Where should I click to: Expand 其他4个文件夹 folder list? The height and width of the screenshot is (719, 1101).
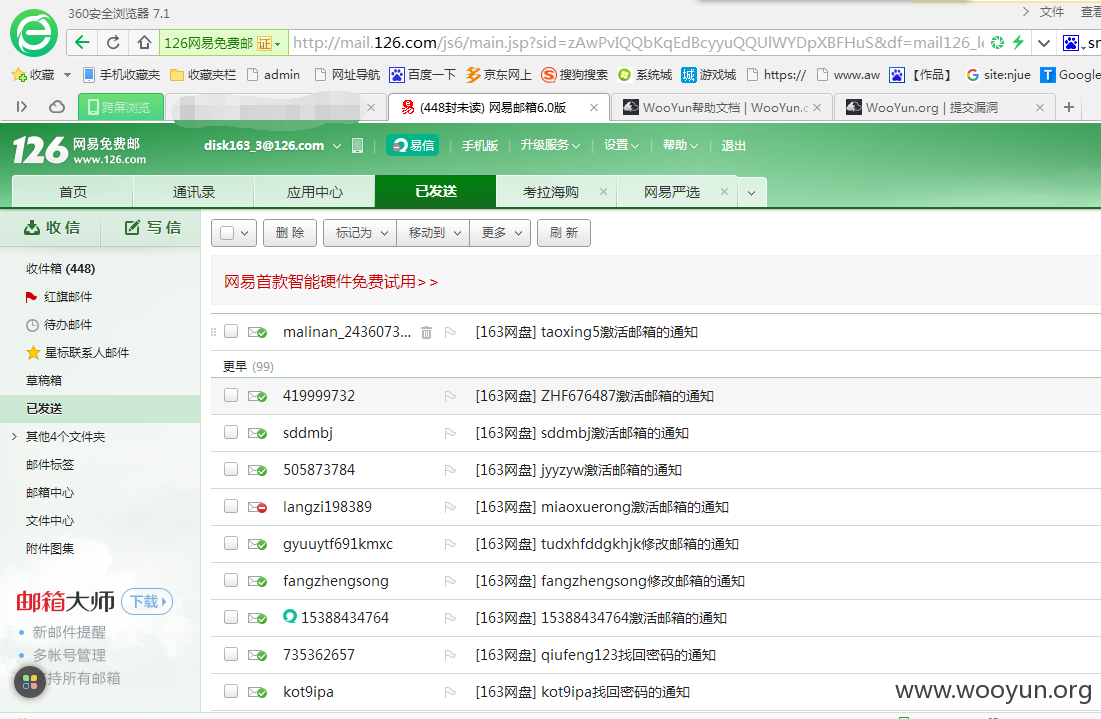(x=14, y=437)
